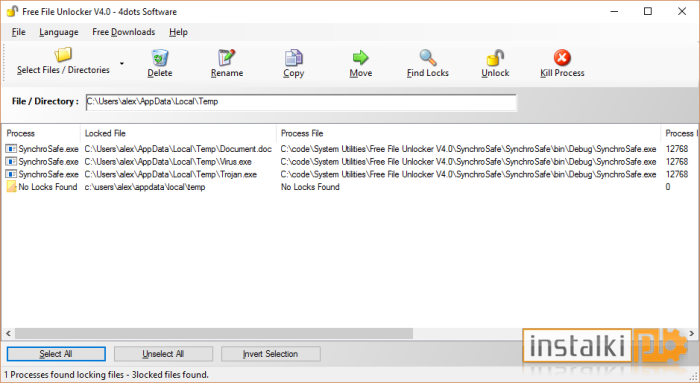Select locked file path ending Trojan.exe
The height and width of the screenshot is (383, 700).
pos(171,174)
